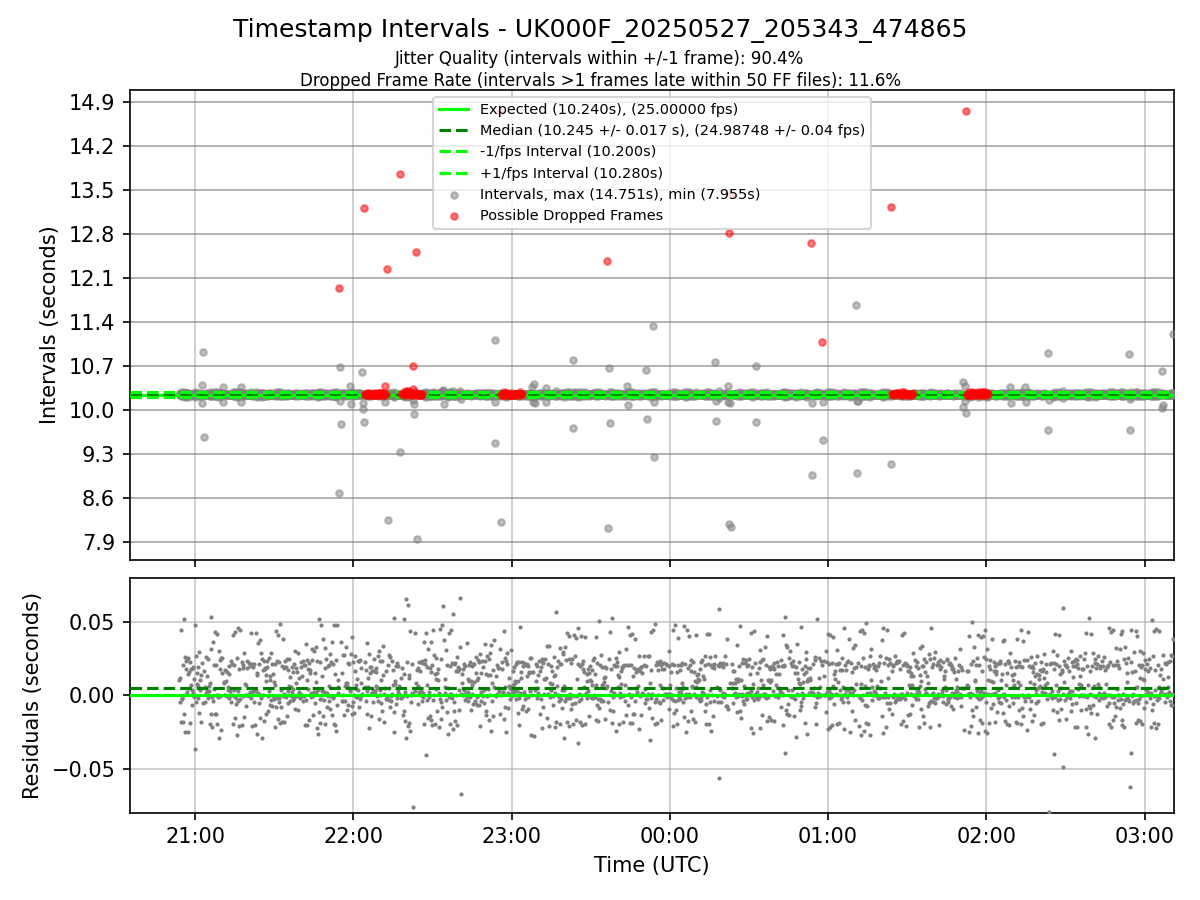The image size is (1200, 900).
Task: Click the y-axis tick label 7.9
Action: pos(99,542)
